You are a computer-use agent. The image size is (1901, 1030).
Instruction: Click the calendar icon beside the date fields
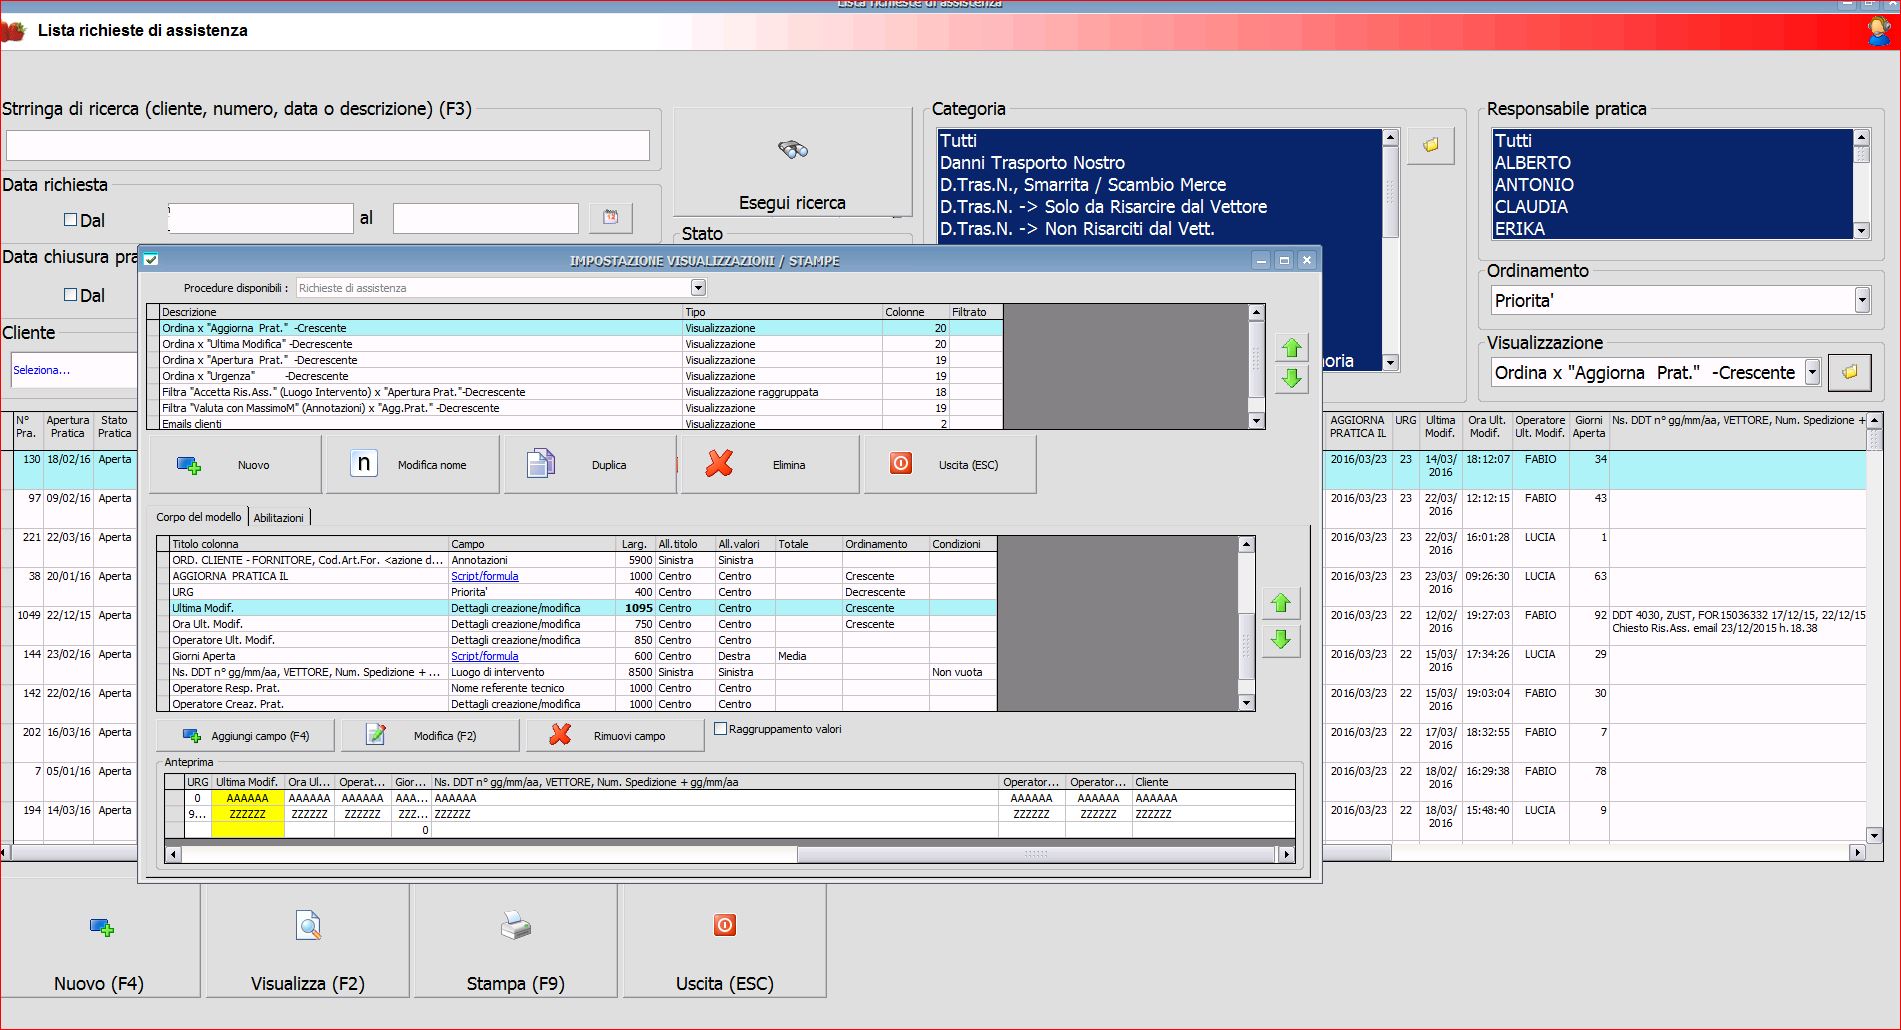point(610,217)
